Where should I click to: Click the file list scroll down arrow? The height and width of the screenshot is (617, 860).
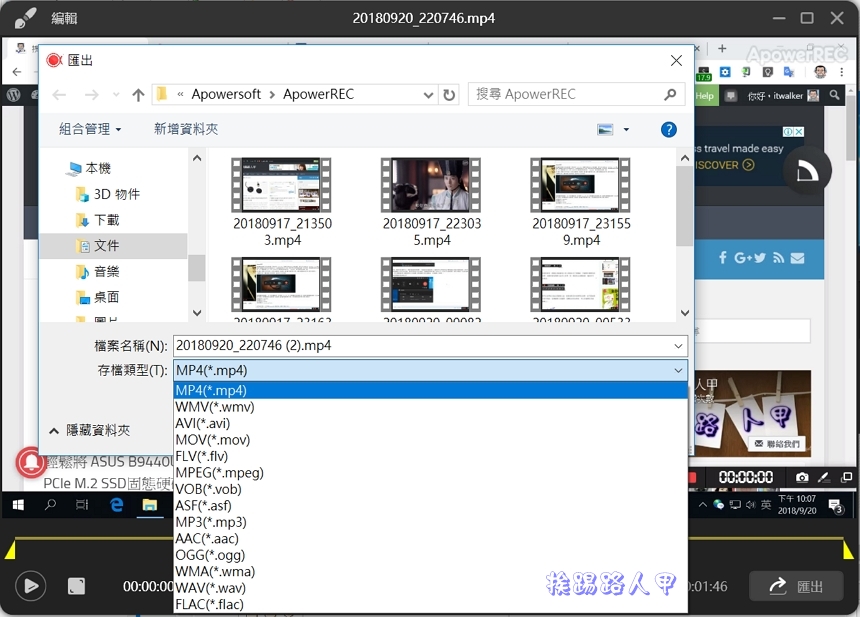(684, 313)
